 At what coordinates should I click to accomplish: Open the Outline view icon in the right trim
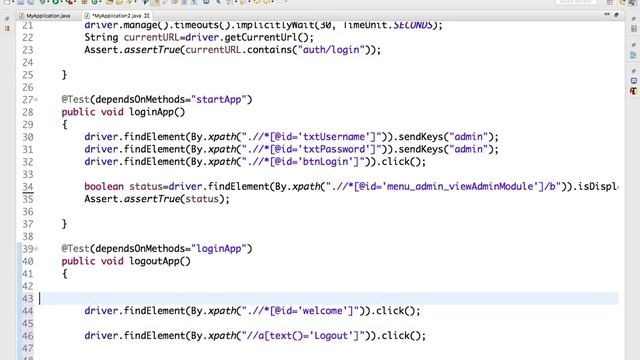(x=633, y=55)
